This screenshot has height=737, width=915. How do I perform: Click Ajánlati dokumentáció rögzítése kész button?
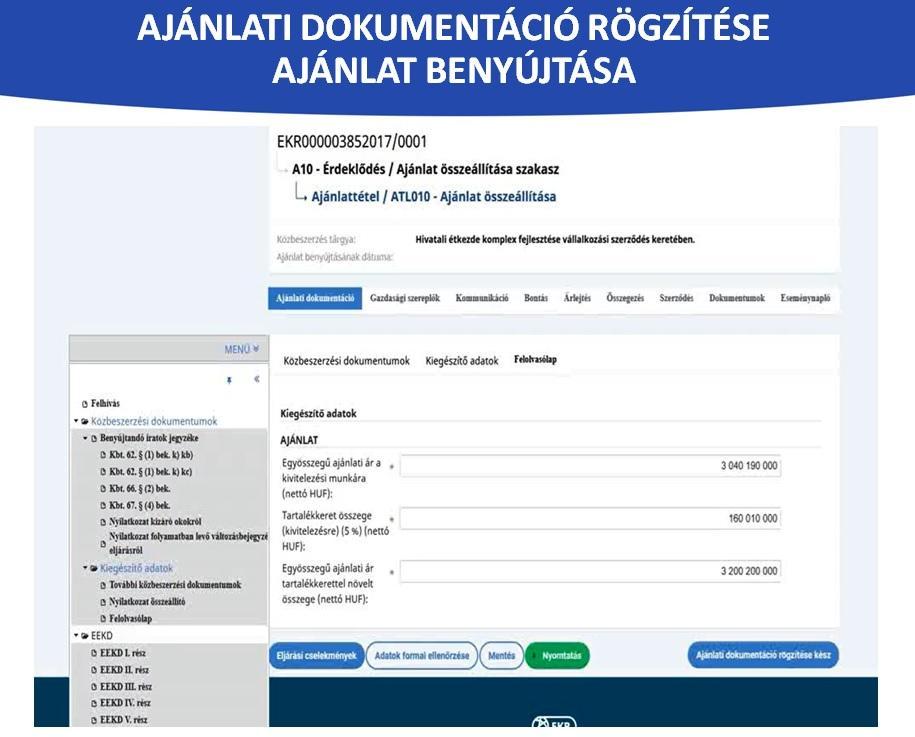[763, 655]
